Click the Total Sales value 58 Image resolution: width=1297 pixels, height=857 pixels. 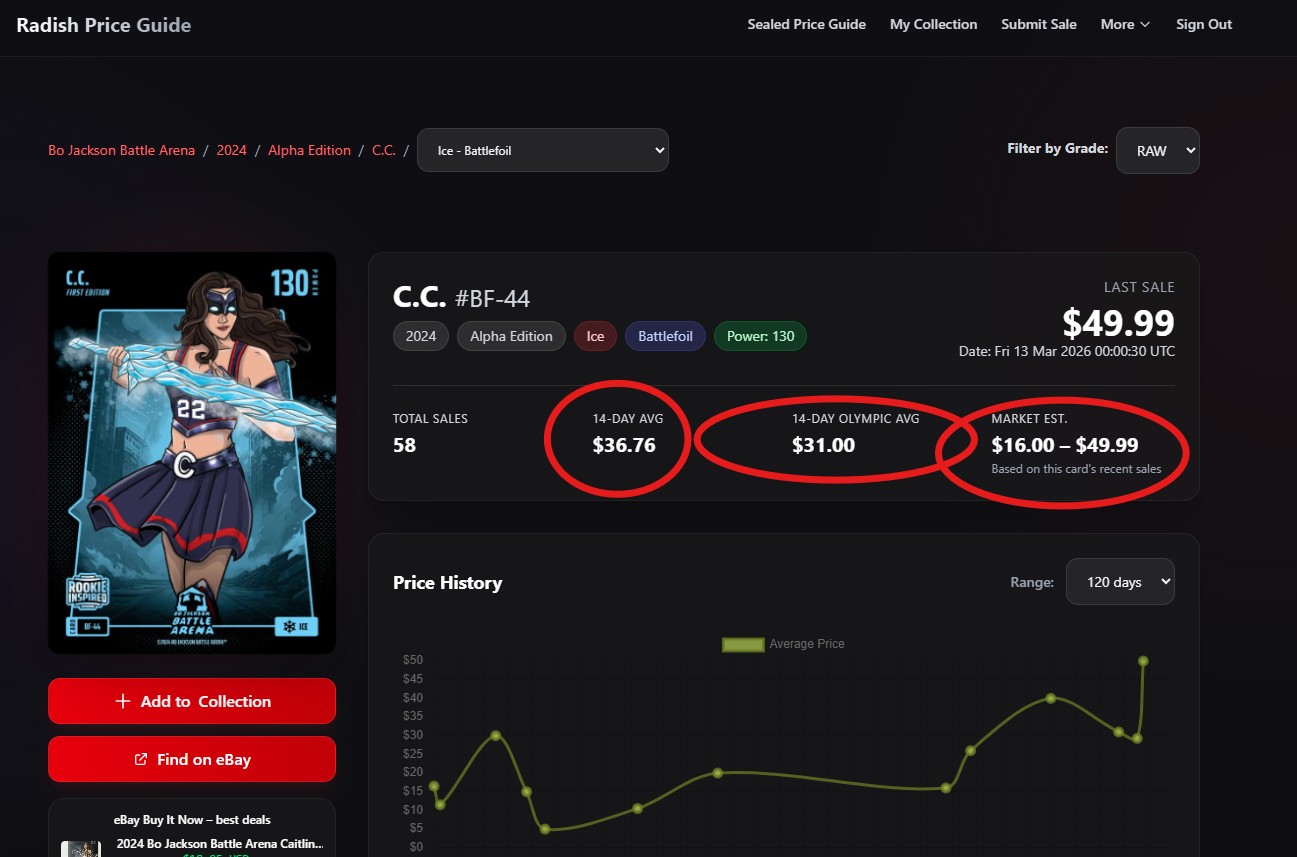click(404, 445)
